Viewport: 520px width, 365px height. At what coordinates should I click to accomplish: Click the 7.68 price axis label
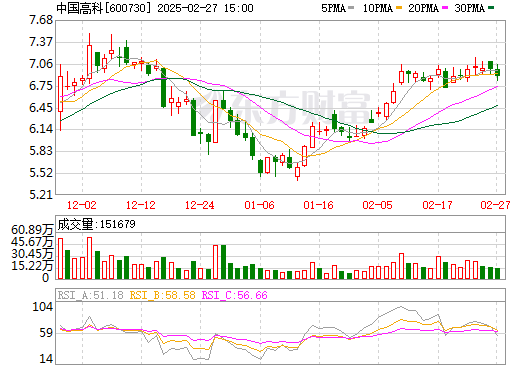point(41,20)
